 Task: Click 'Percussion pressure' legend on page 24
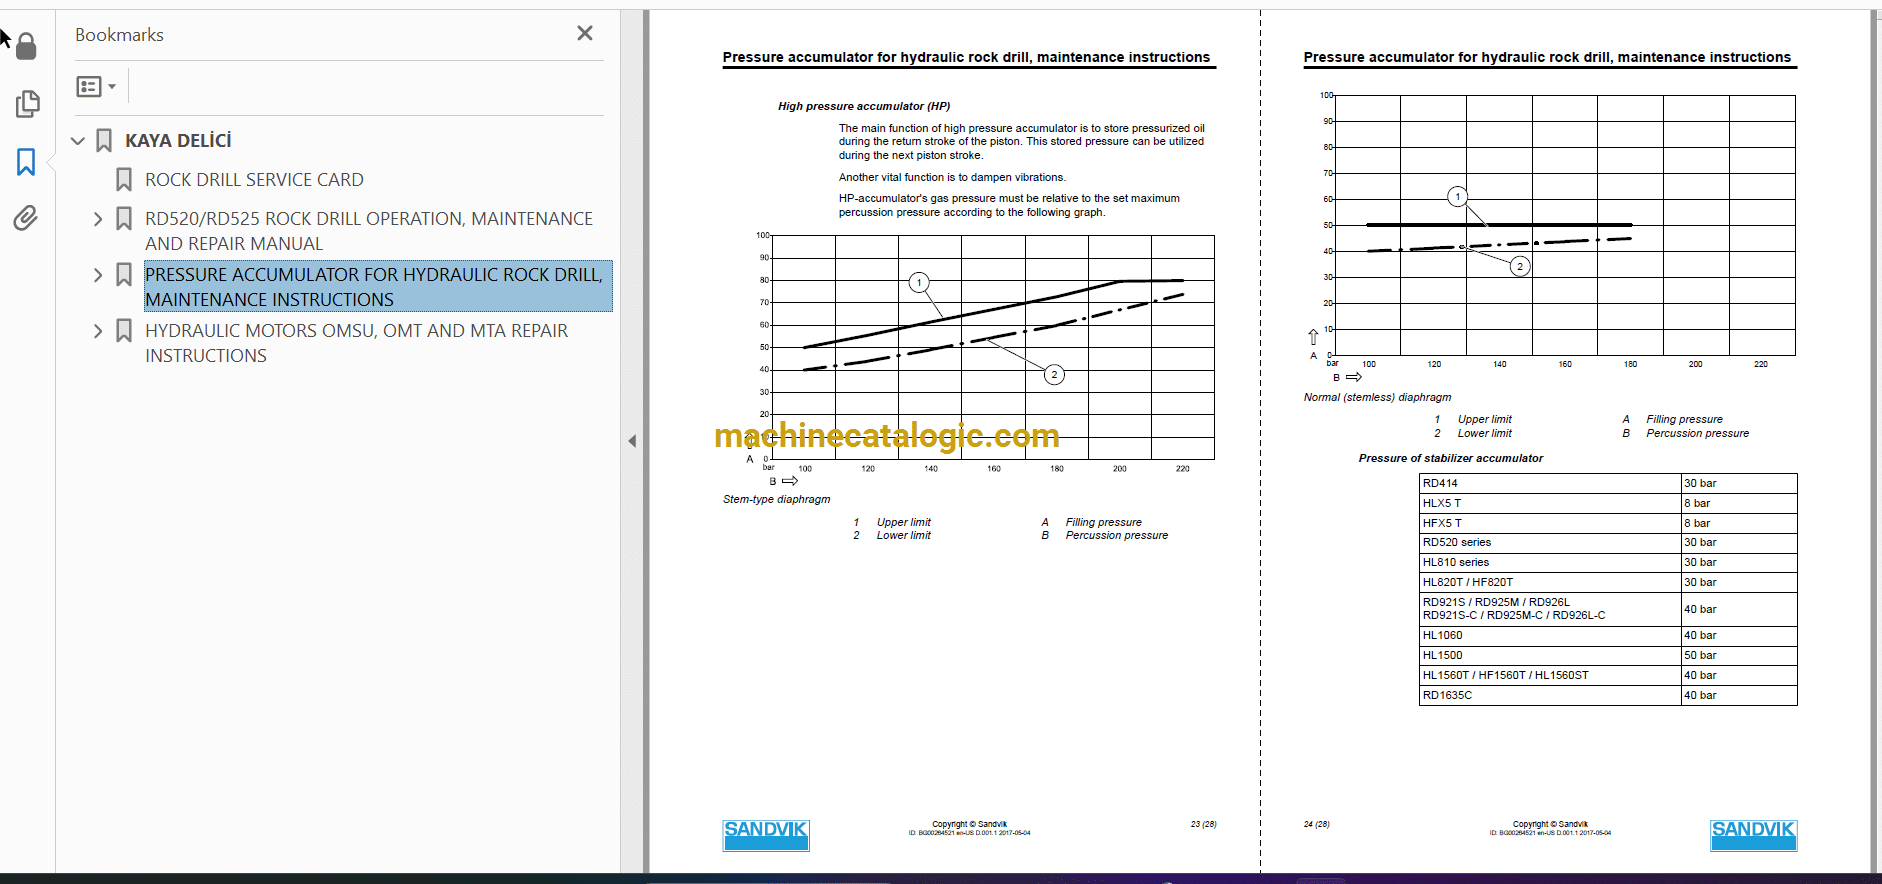[1697, 433]
